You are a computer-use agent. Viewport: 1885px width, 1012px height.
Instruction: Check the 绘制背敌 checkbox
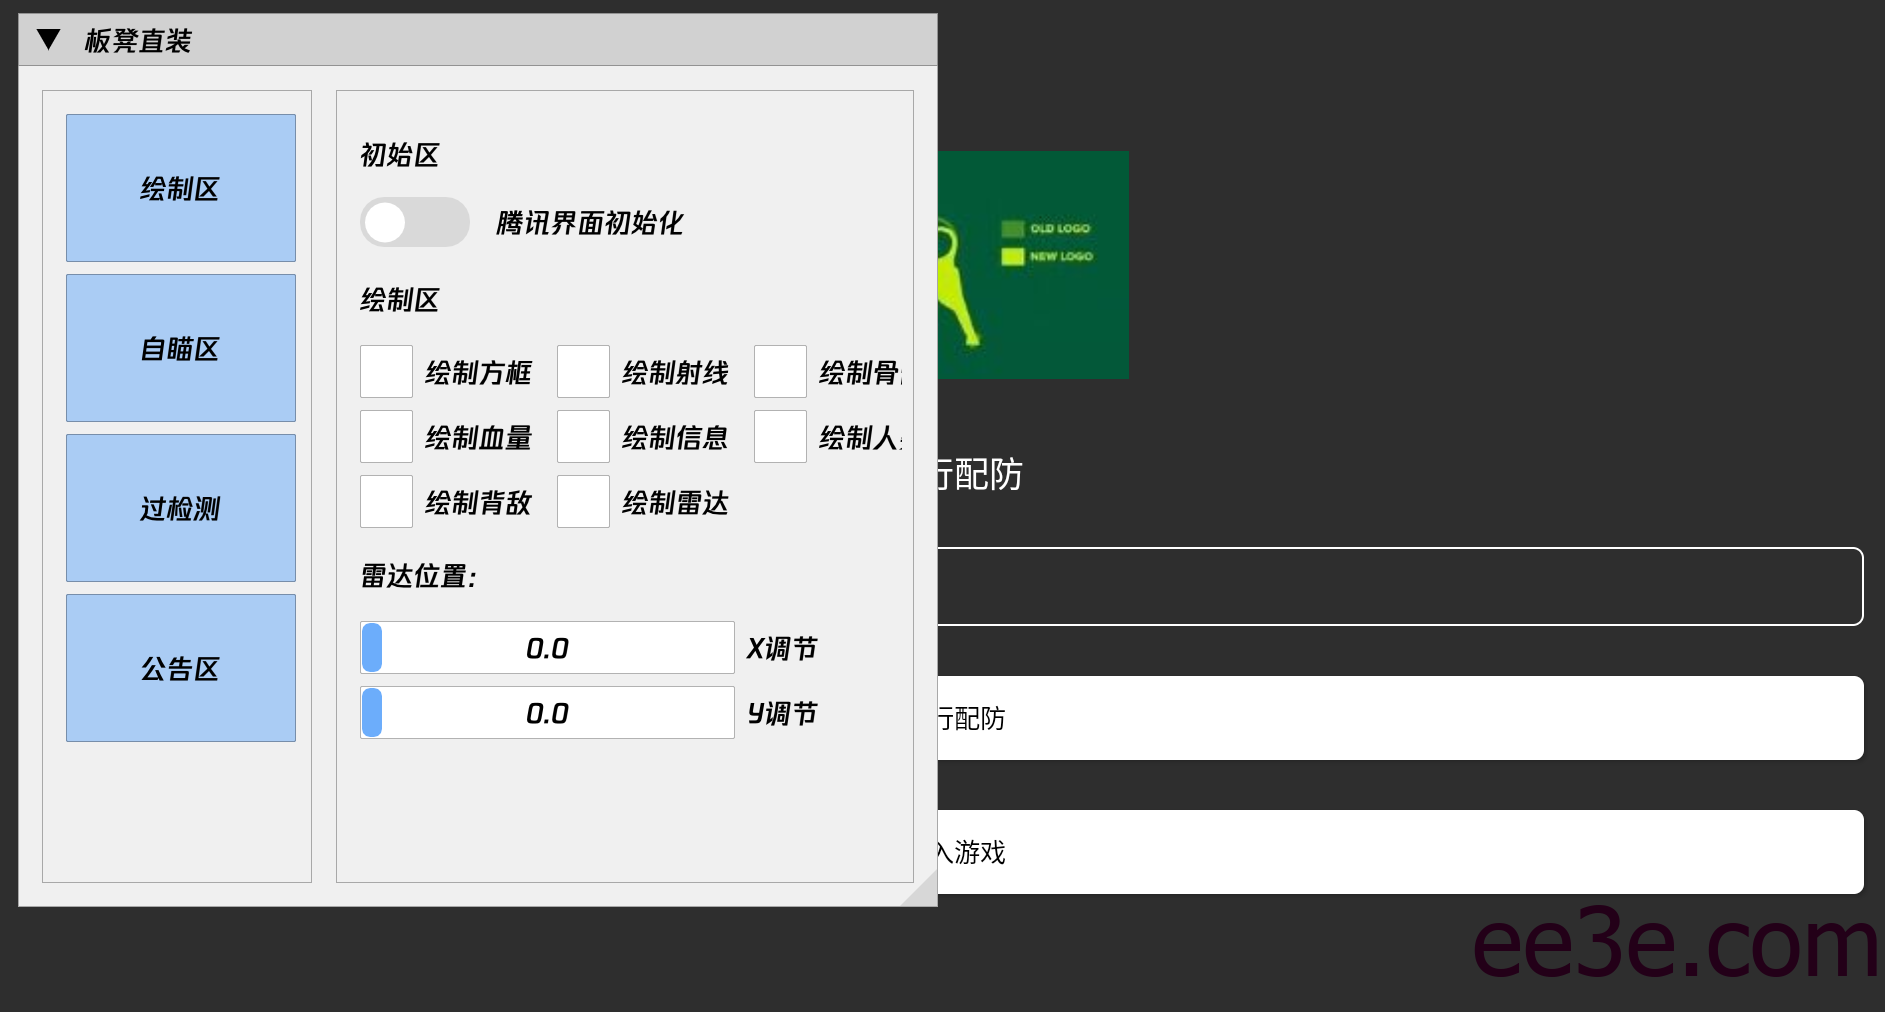386,502
